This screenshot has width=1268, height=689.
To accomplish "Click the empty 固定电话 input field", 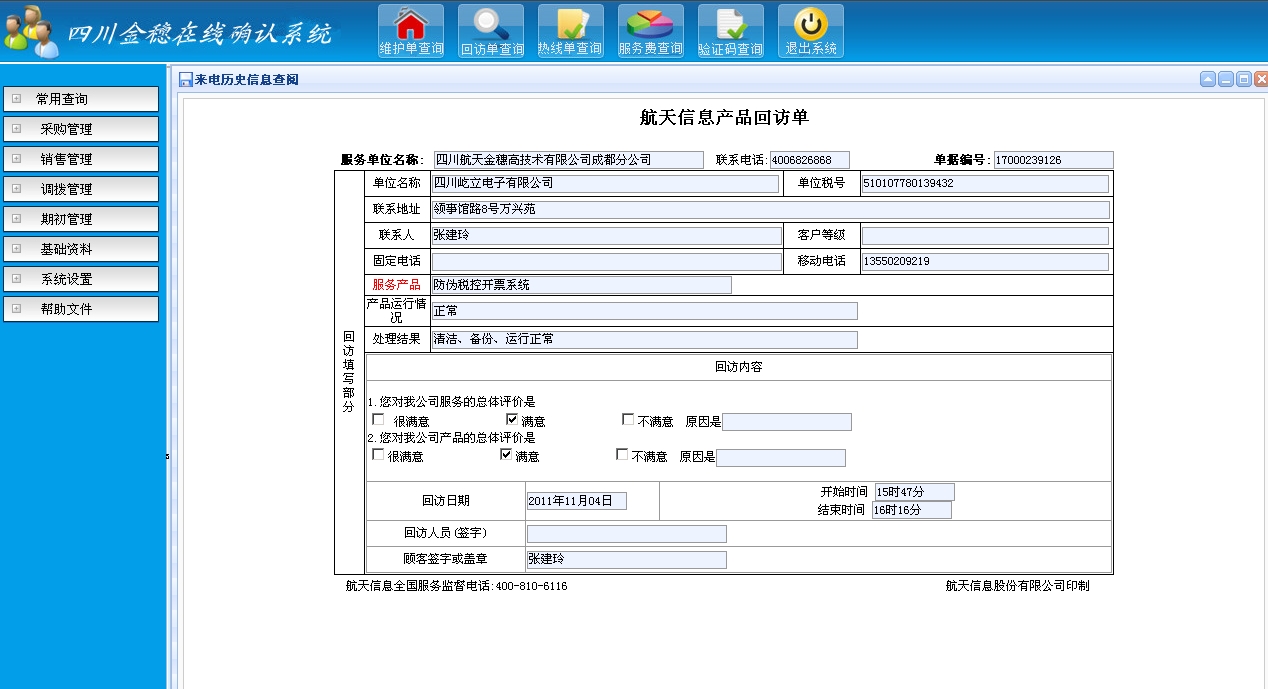I will (606, 261).
